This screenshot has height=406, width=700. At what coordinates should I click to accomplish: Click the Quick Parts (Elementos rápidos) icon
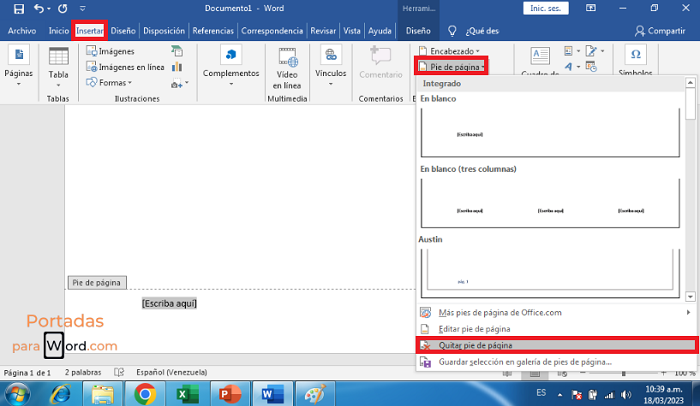571,51
